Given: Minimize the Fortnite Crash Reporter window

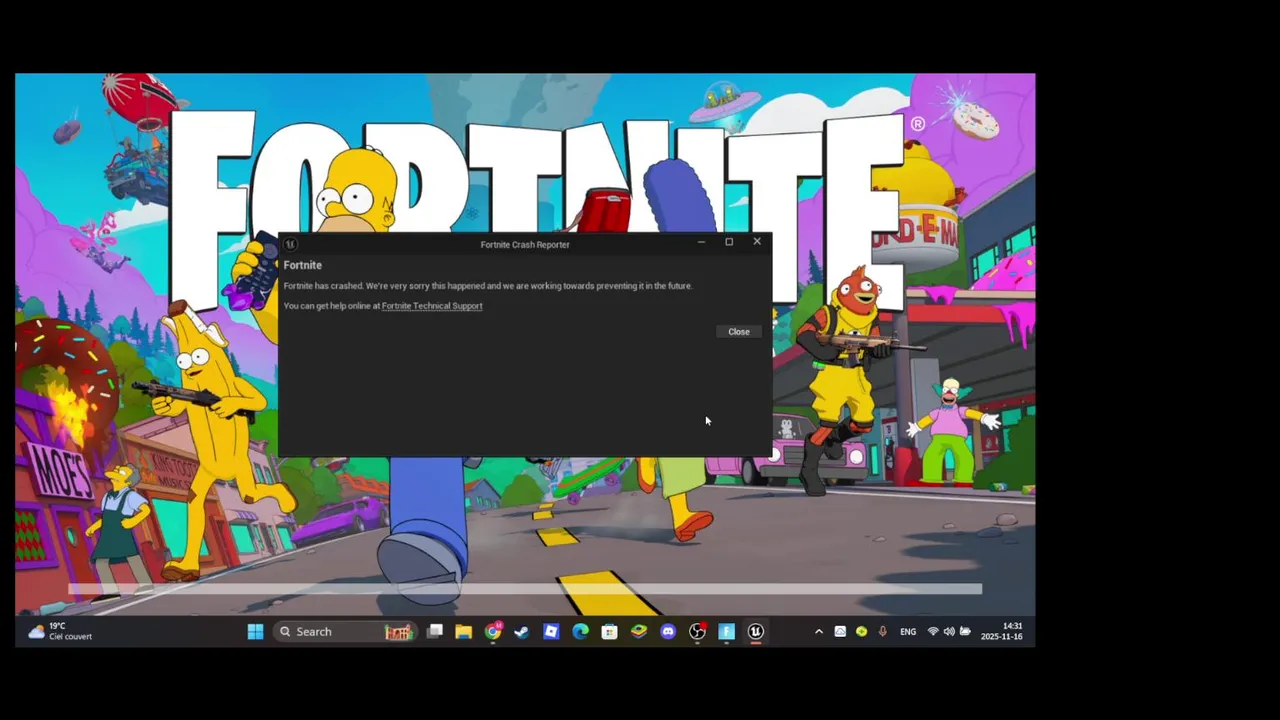Looking at the screenshot, I should pyautogui.click(x=701, y=242).
